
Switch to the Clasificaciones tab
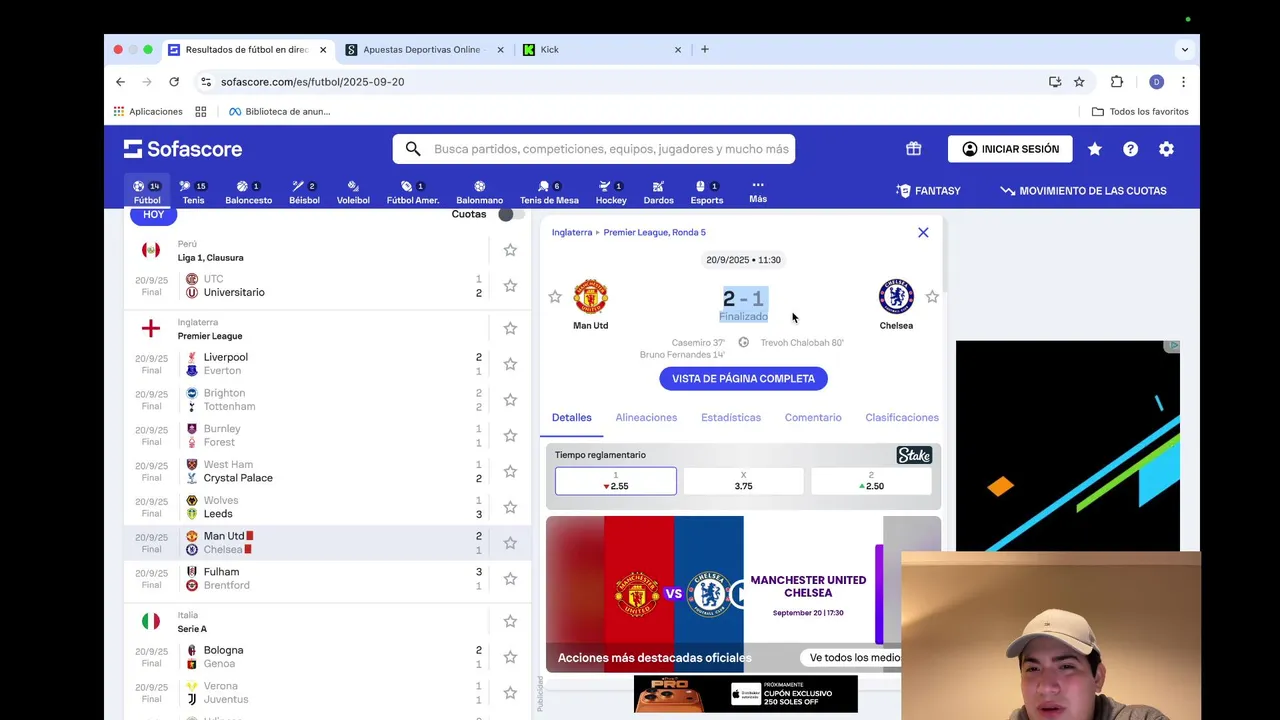pos(902,417)
